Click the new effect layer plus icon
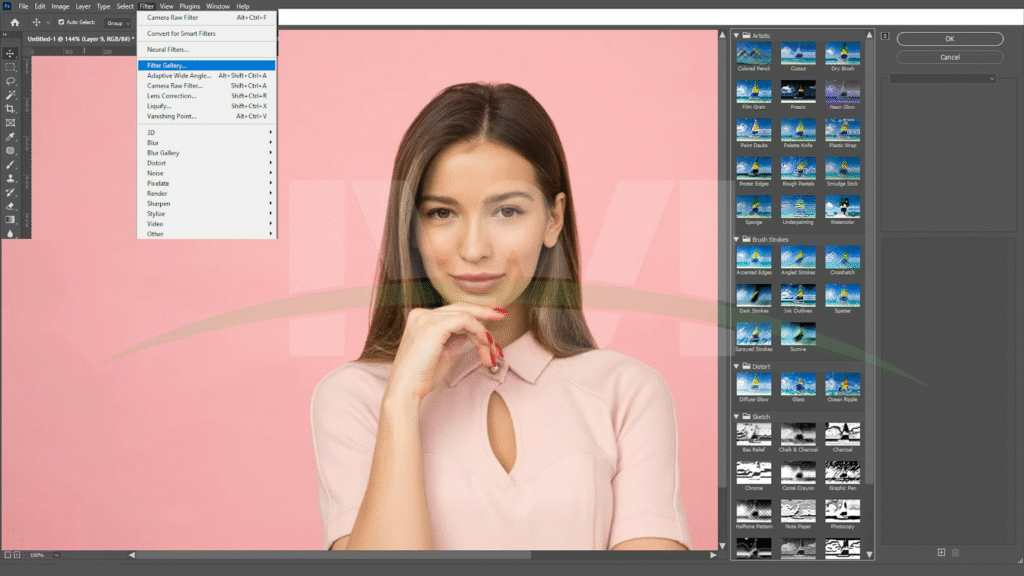Viewport: 1024px width, 576px height. 941,552
